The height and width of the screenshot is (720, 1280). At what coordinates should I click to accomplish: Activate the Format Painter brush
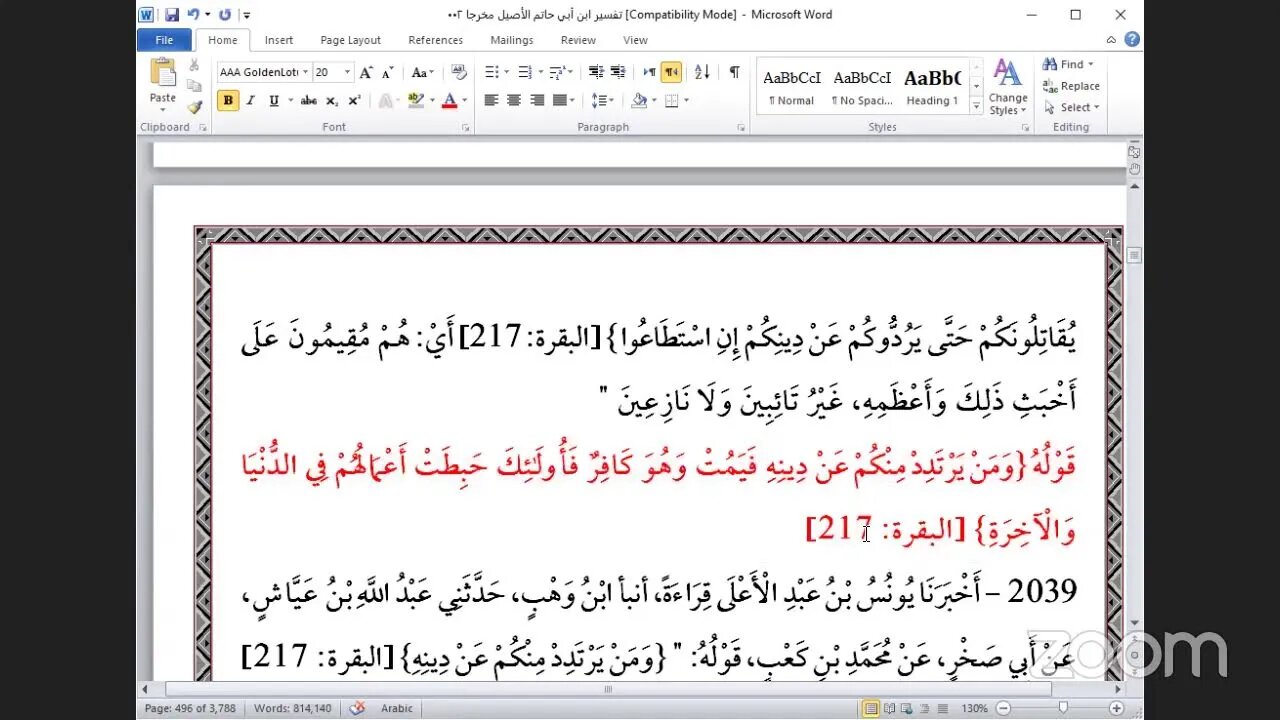195,106
